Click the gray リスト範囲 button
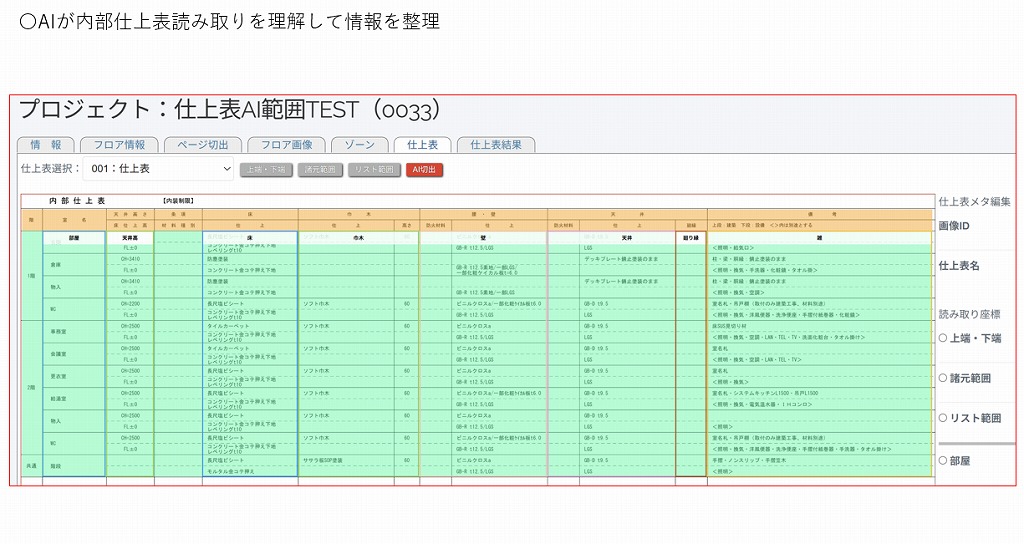Screen dimensions: 1024x544 374,170
